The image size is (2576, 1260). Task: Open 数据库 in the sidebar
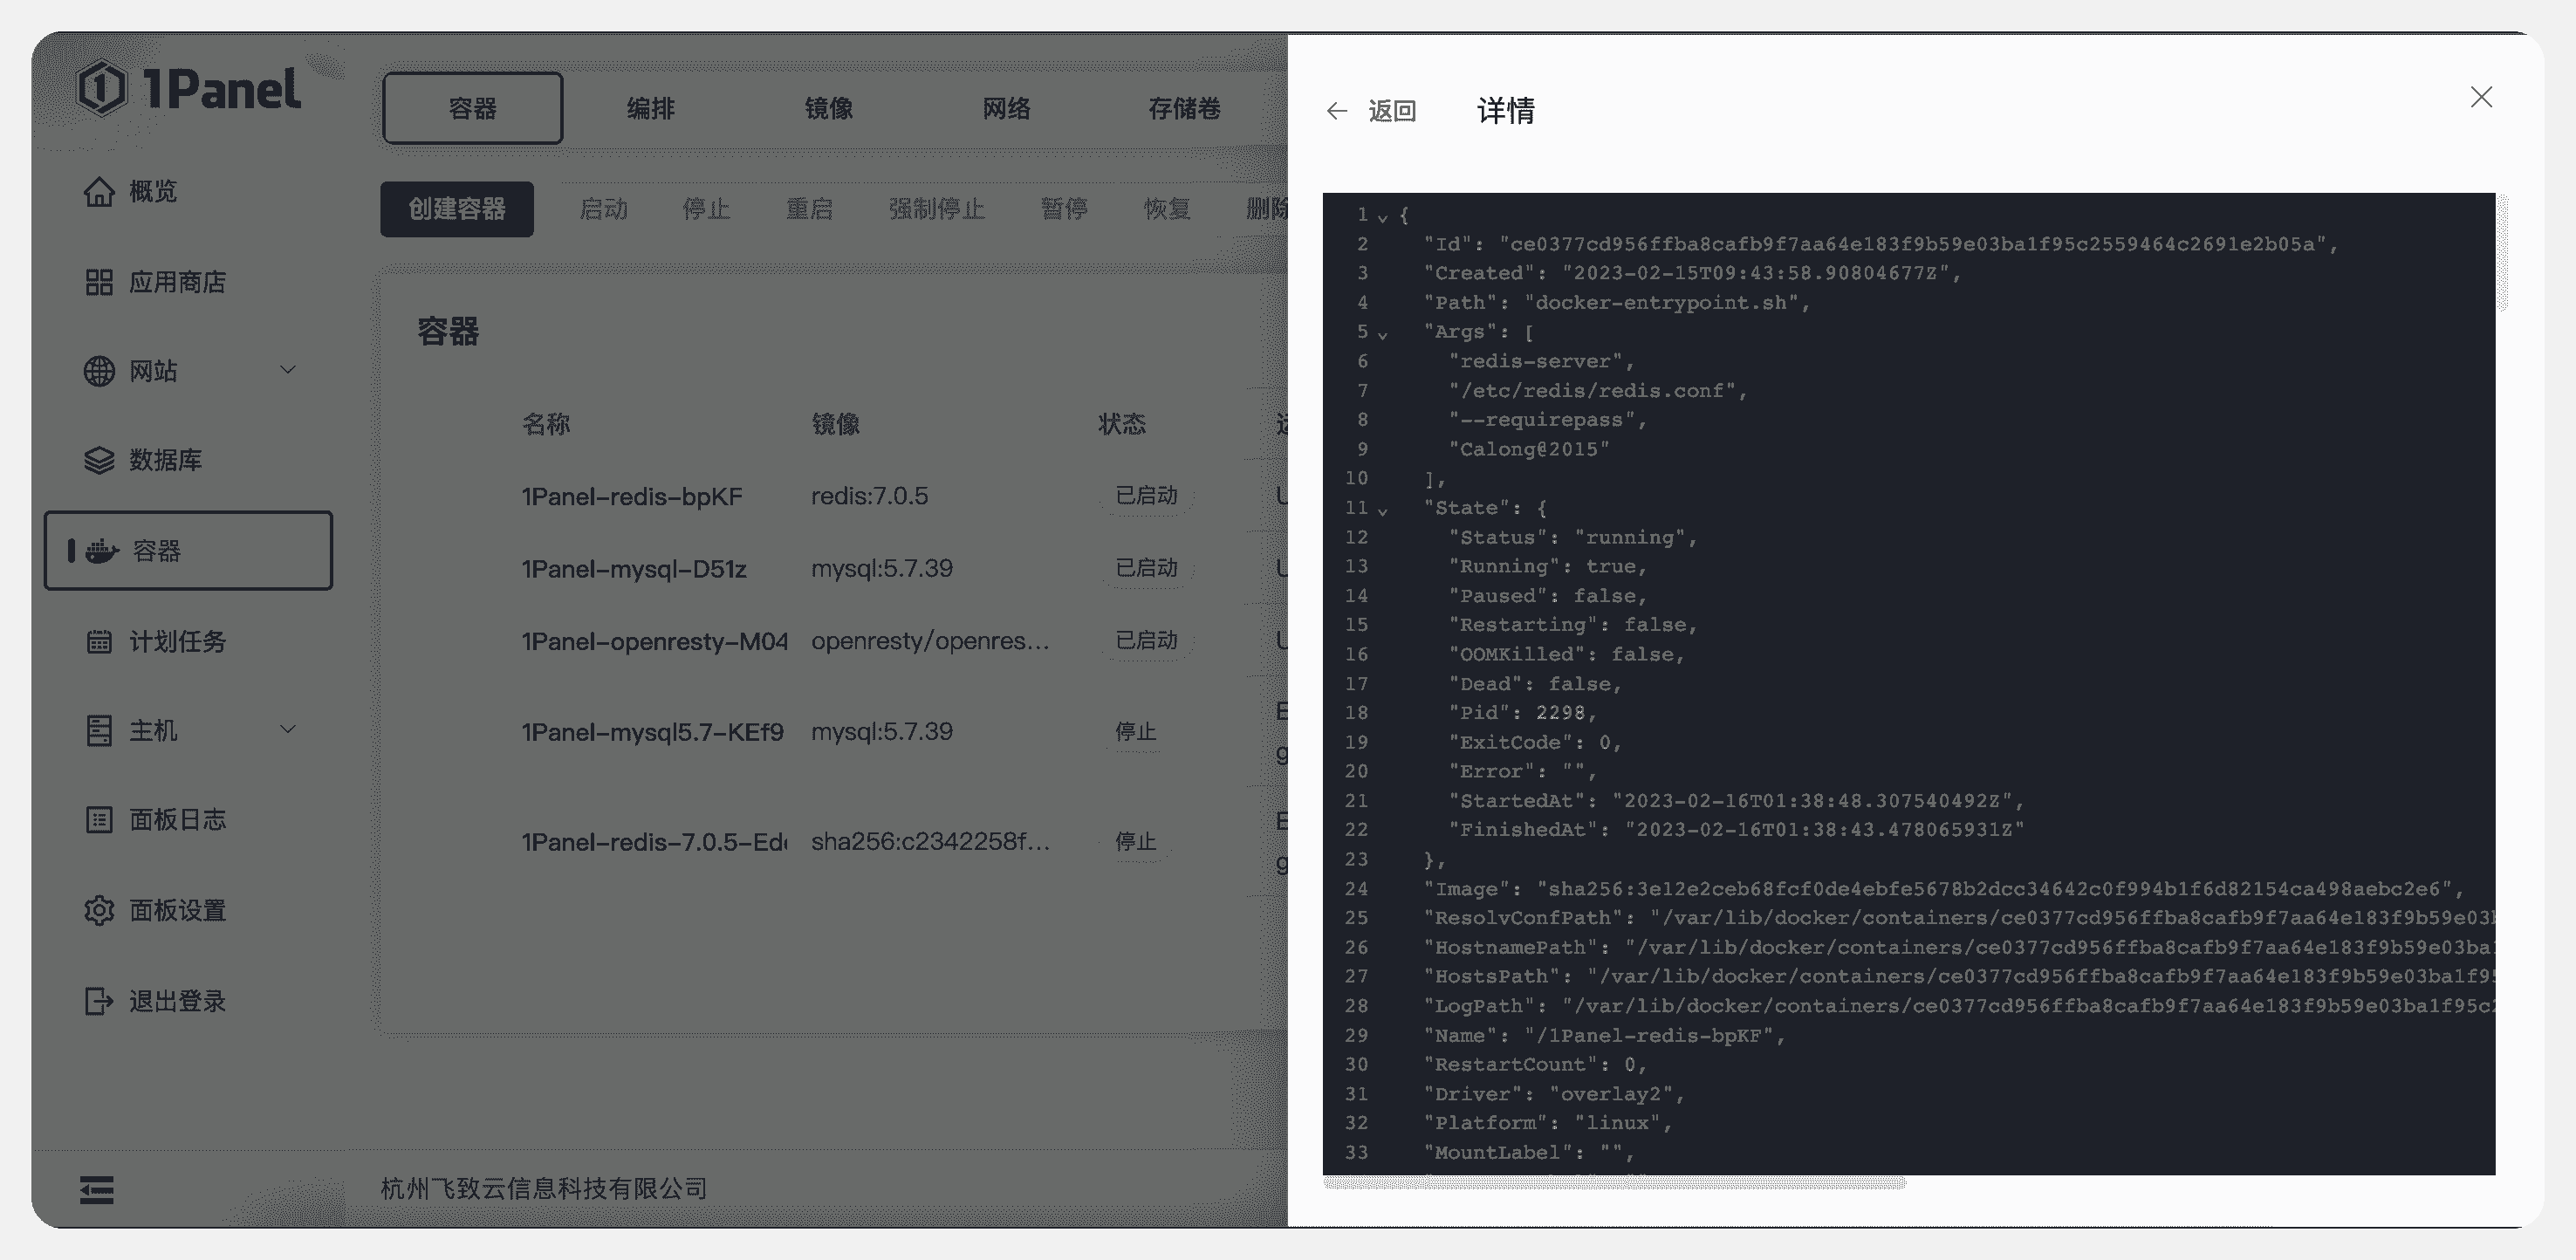click(x=165, y=460)
